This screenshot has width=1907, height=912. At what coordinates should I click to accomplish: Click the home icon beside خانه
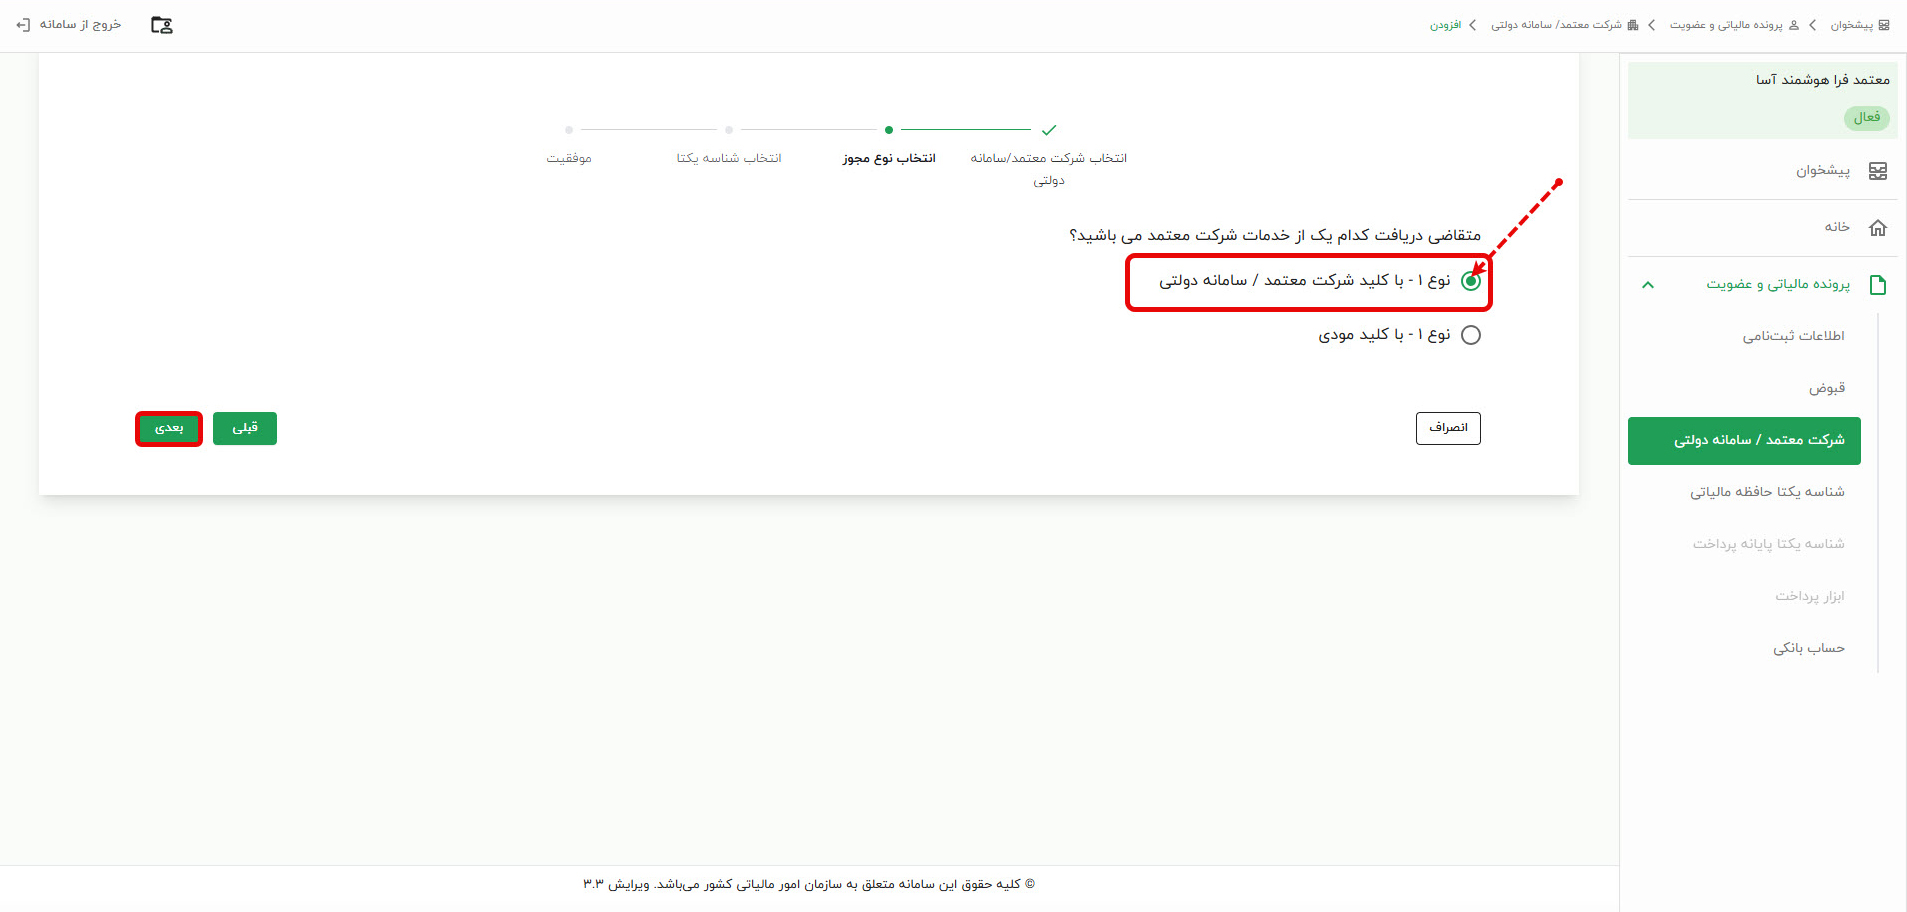1878,228
